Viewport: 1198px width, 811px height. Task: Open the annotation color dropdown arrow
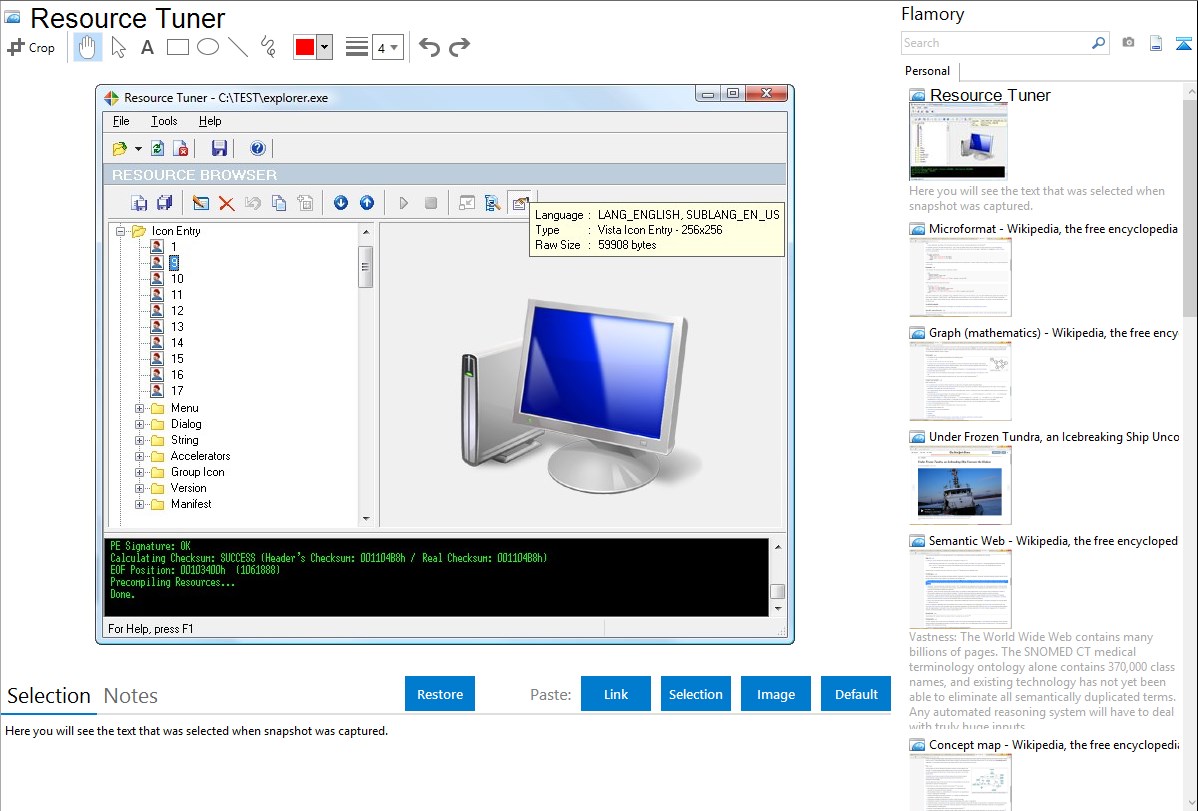tap(324, 47)
